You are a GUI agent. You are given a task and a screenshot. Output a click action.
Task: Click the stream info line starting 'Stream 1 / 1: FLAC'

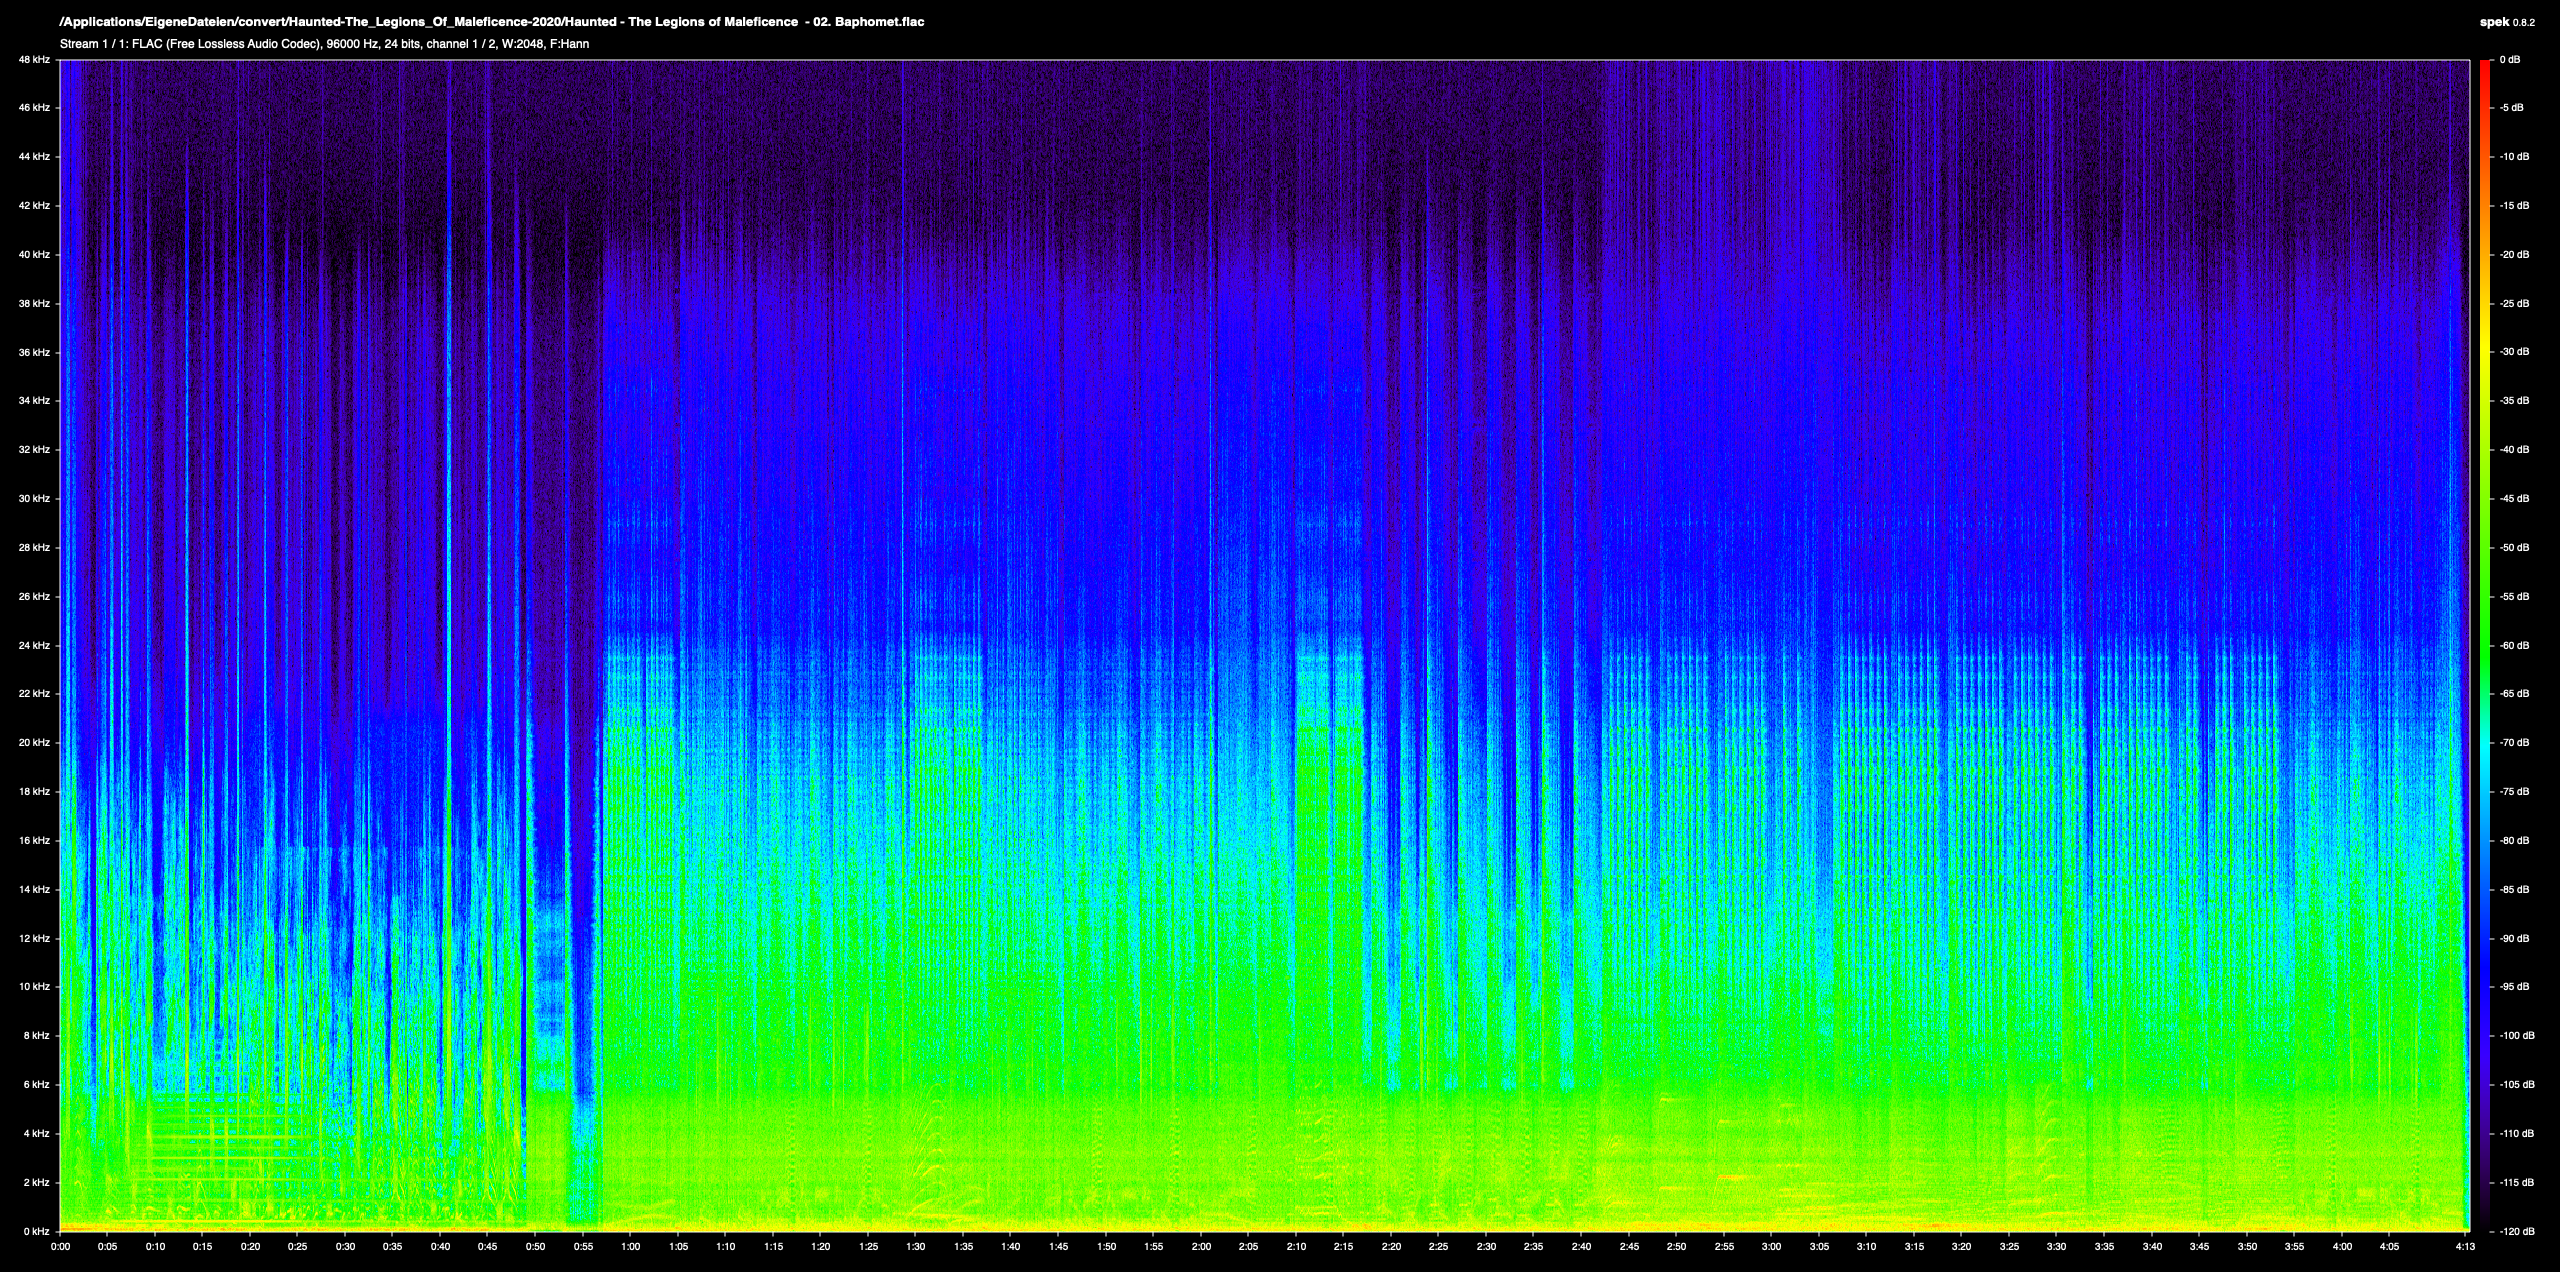point(324,44)
